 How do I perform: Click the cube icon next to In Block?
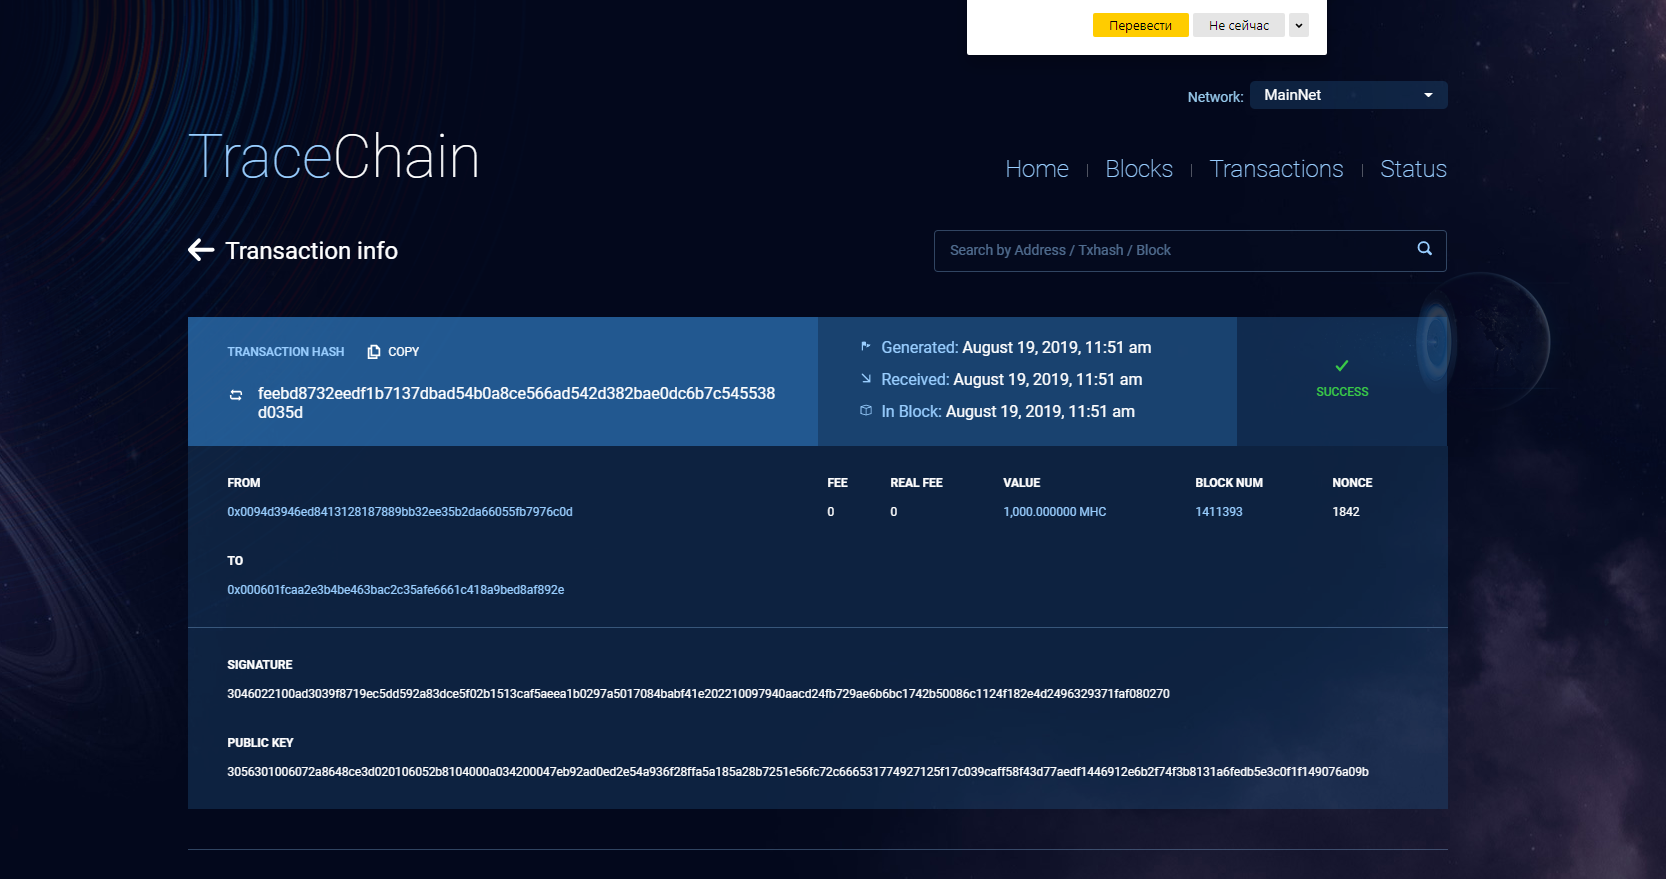866,411
